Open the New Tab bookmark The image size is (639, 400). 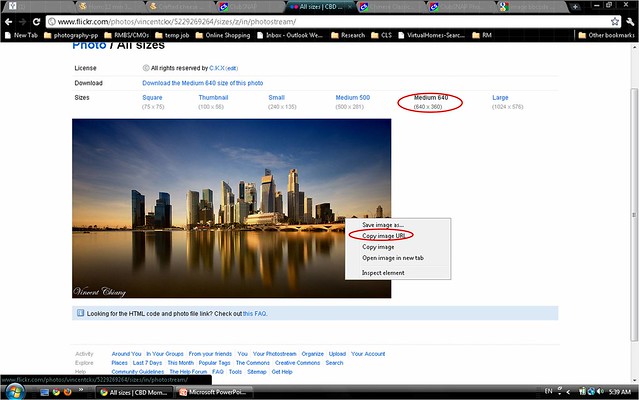pyautogui.click(x=21, y=35)
